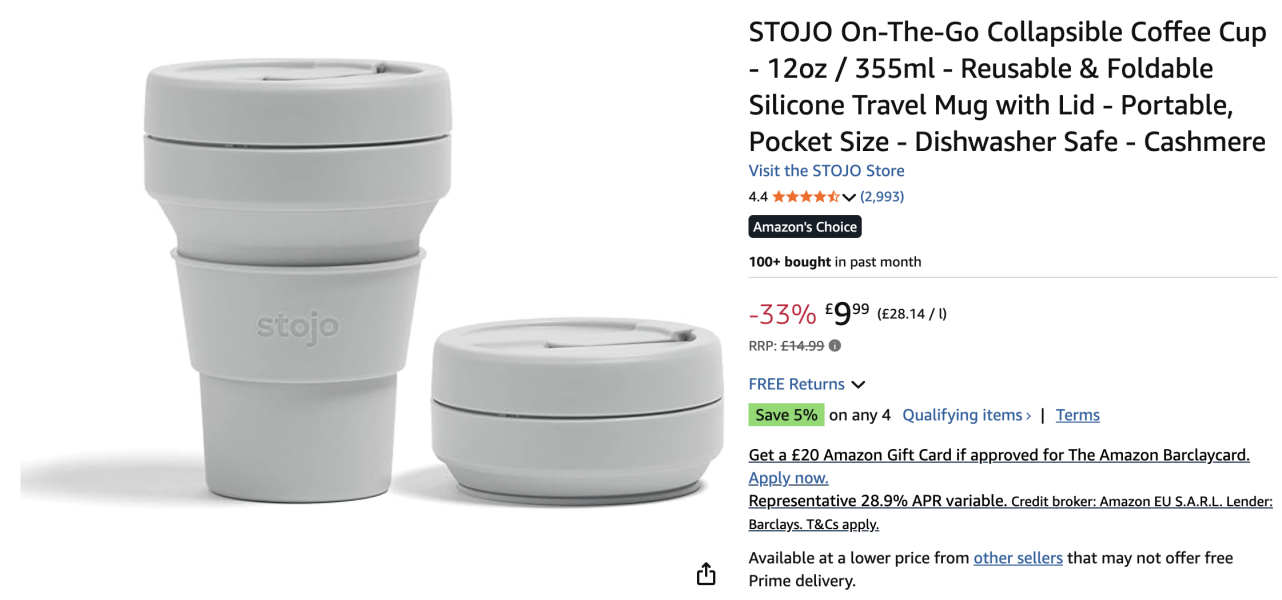1282x600 pixels.
Task: Expand the FREE Returns dropdown
Action: 806,384
